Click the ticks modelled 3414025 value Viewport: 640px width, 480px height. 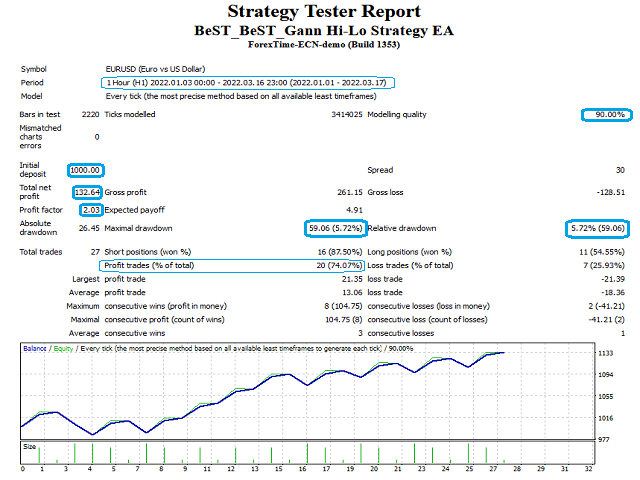347,115
